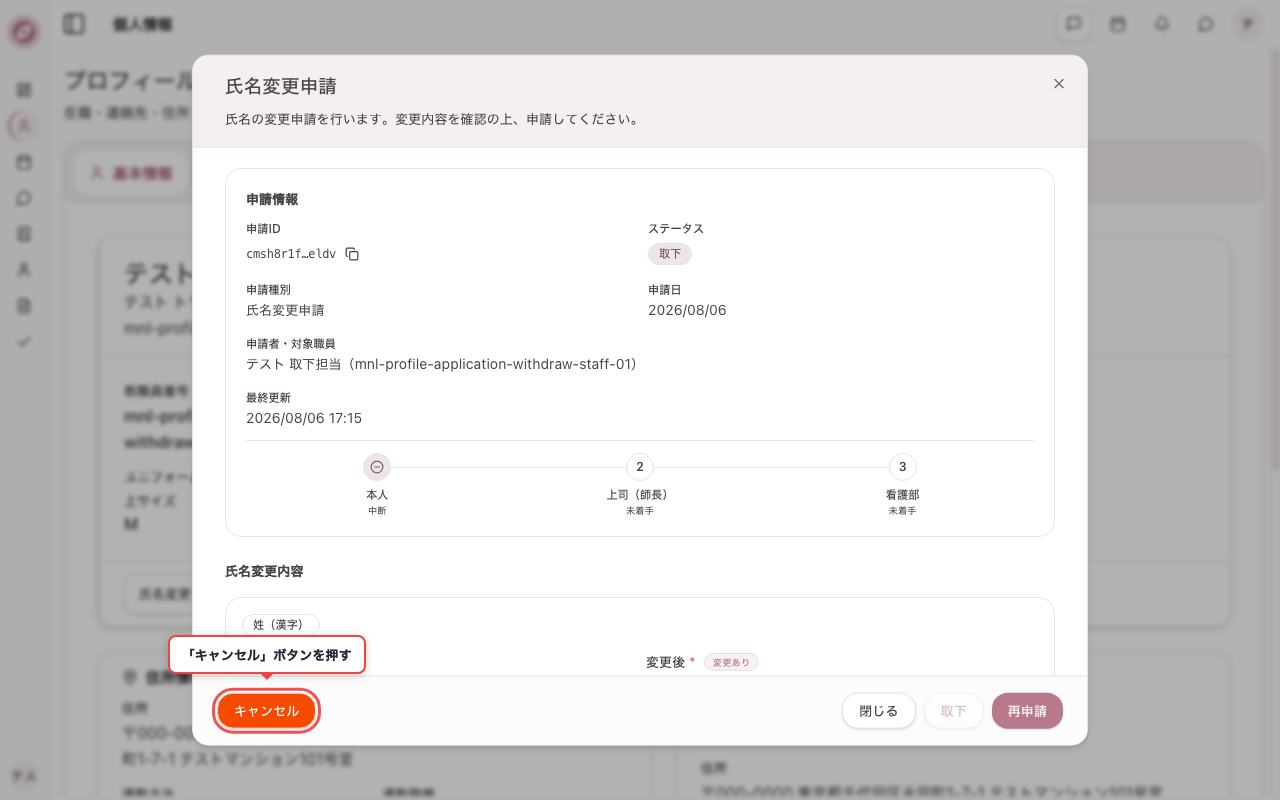Click the 中断 status under 本人
This screenshot has height=800, width=1280.
coord(377,511)
